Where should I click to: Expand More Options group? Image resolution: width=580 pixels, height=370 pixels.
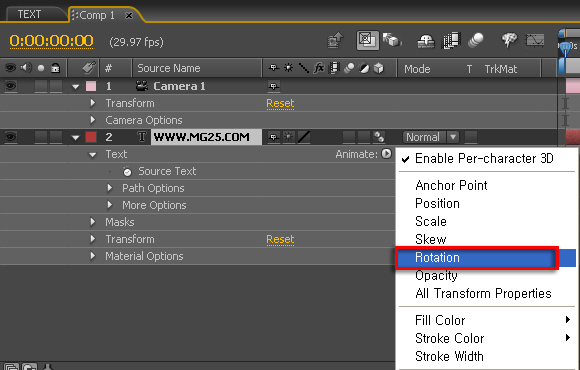pos(110,205)
